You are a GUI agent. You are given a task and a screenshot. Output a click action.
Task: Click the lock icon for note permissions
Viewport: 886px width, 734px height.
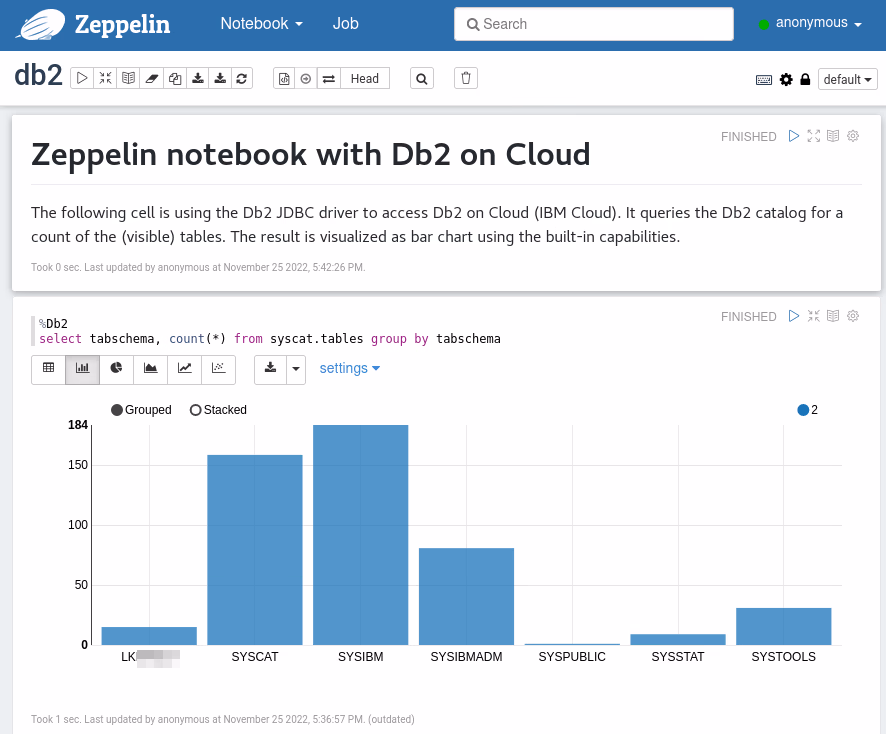tap(805, 80)
